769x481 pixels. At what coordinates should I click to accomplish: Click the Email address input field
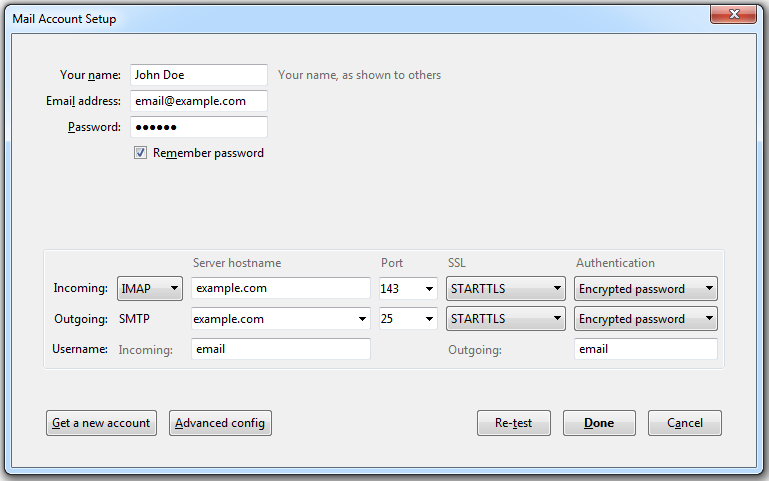[198, 101]
